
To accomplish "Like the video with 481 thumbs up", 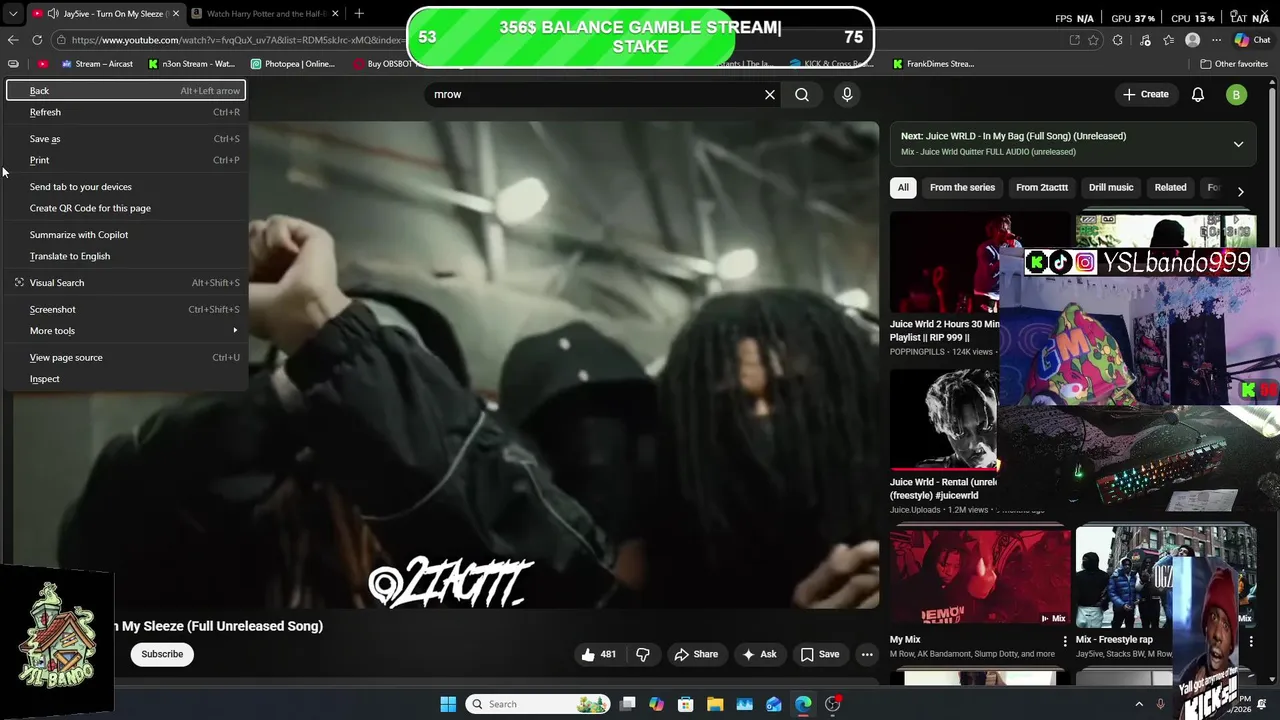I will click(598, 654).
